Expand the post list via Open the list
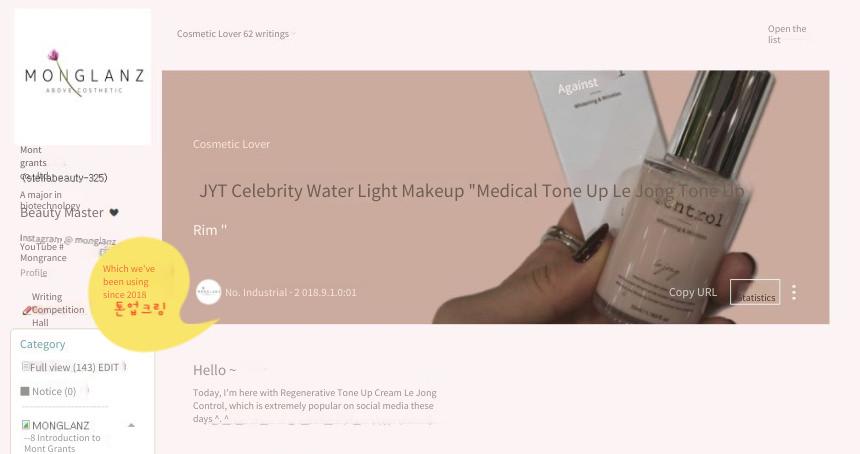 pos(787,34)
